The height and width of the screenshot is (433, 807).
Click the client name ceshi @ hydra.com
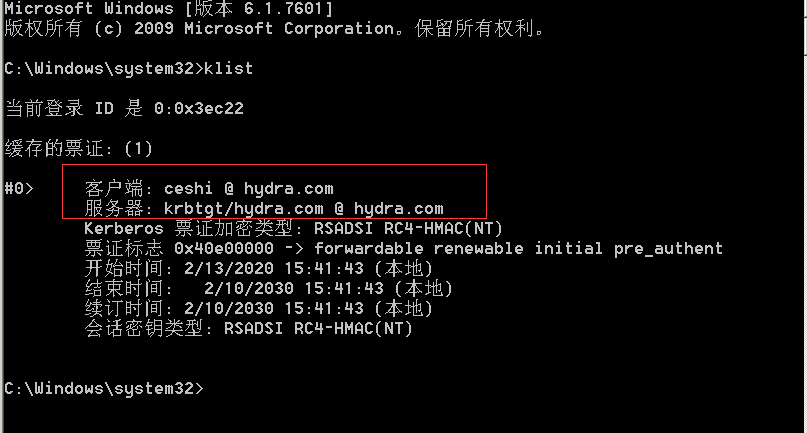[249, 188]
